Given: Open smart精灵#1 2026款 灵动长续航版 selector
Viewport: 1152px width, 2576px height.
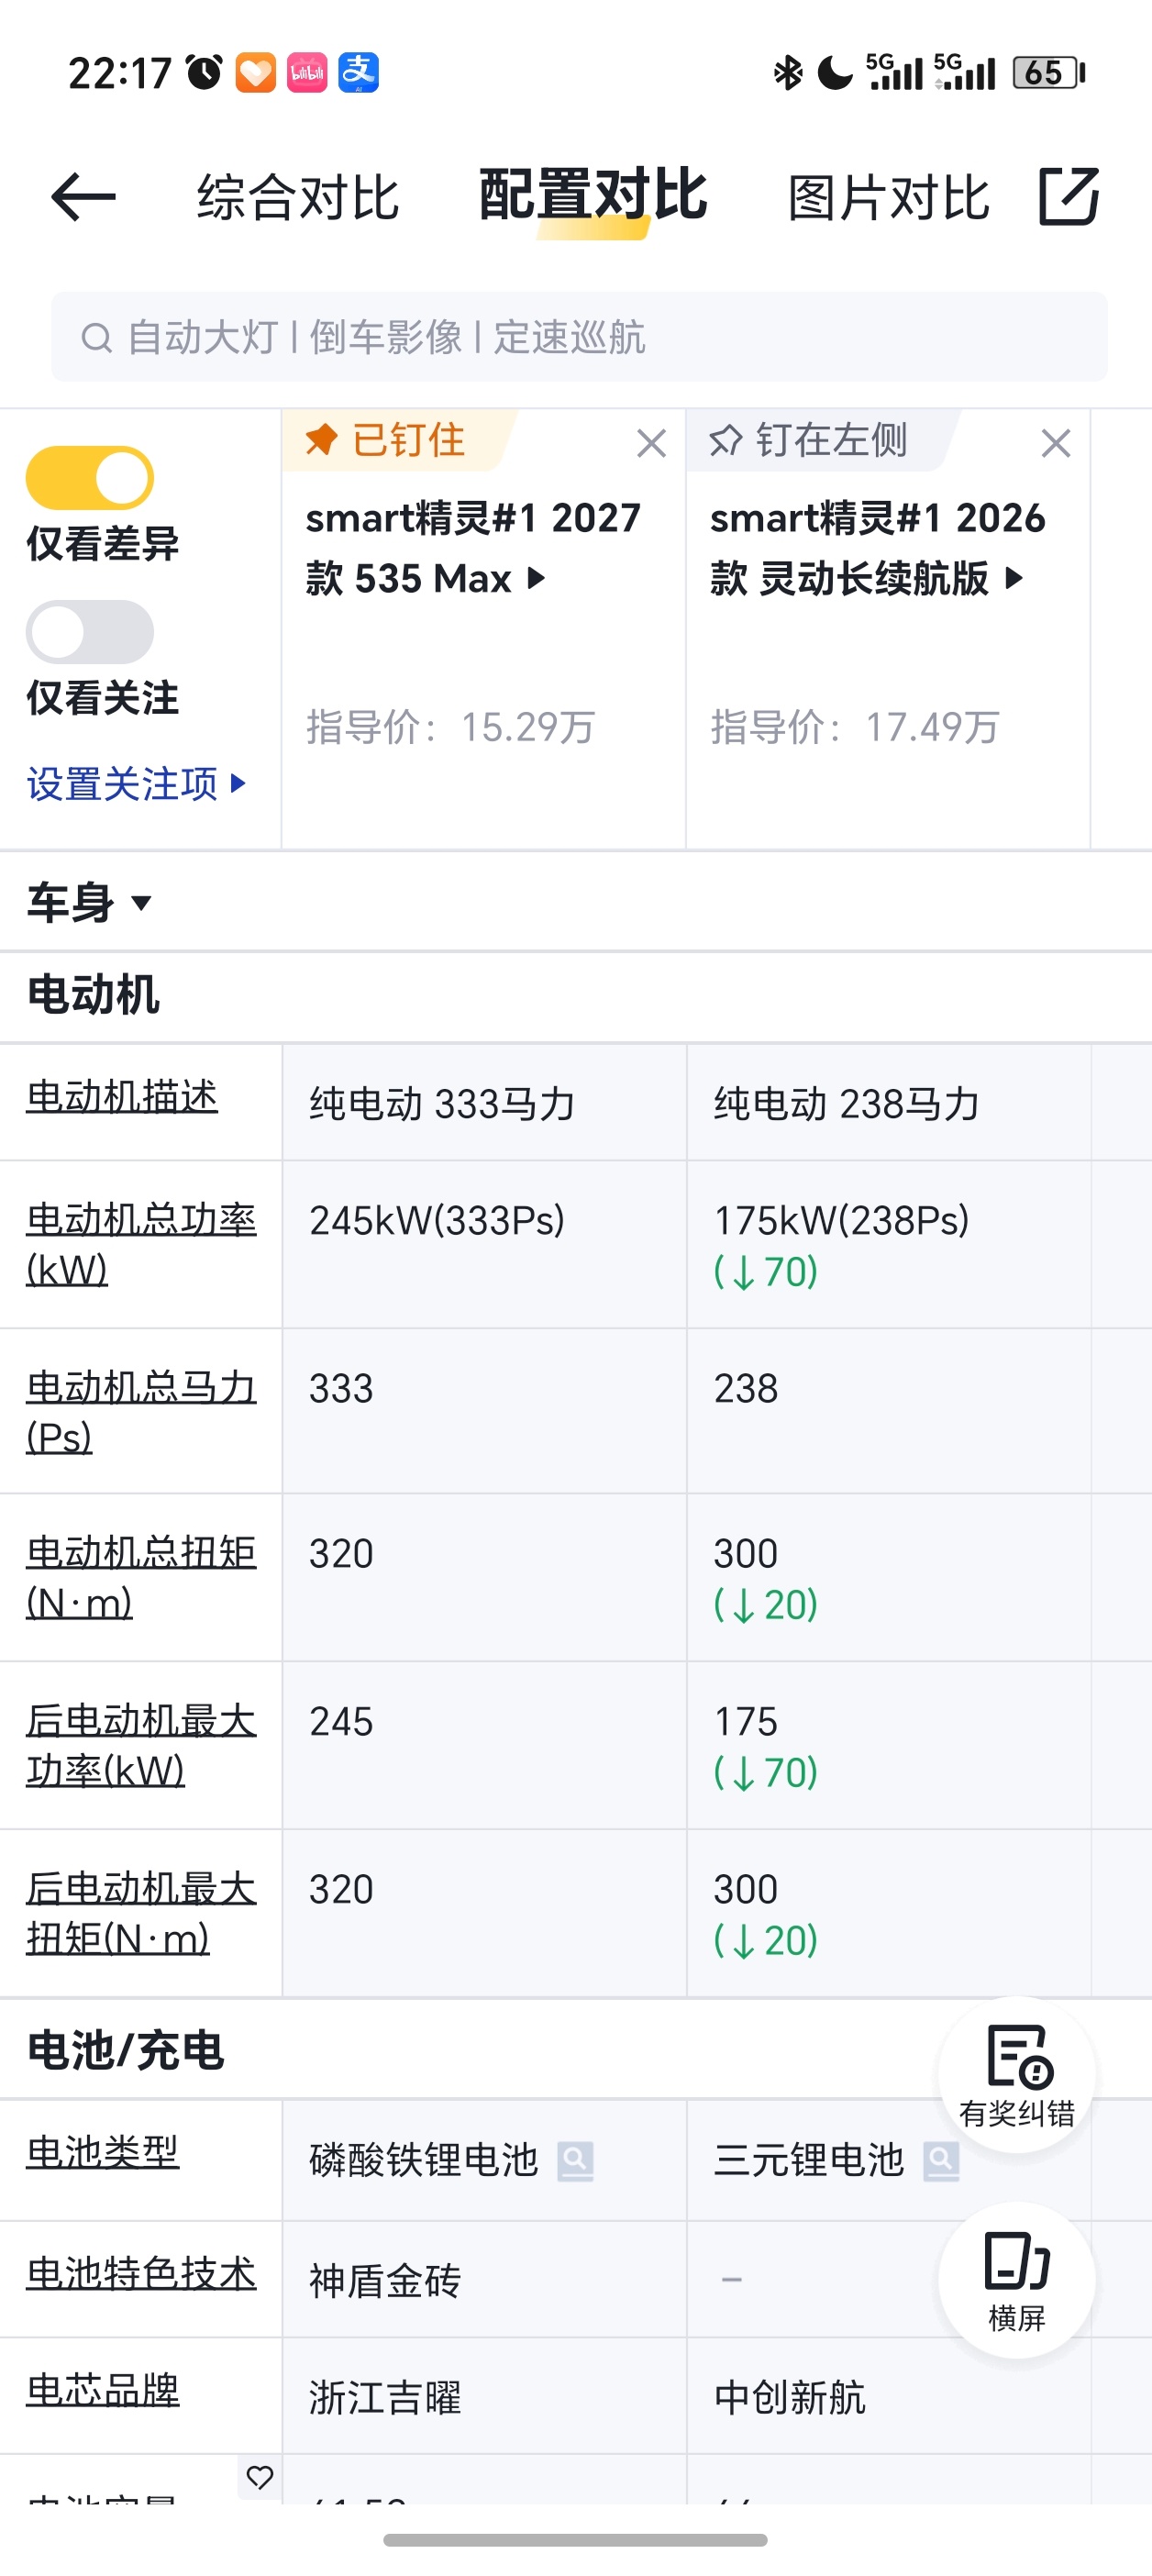Looking at the screenshot, I should pyautogui.click(x=877, y=548).
